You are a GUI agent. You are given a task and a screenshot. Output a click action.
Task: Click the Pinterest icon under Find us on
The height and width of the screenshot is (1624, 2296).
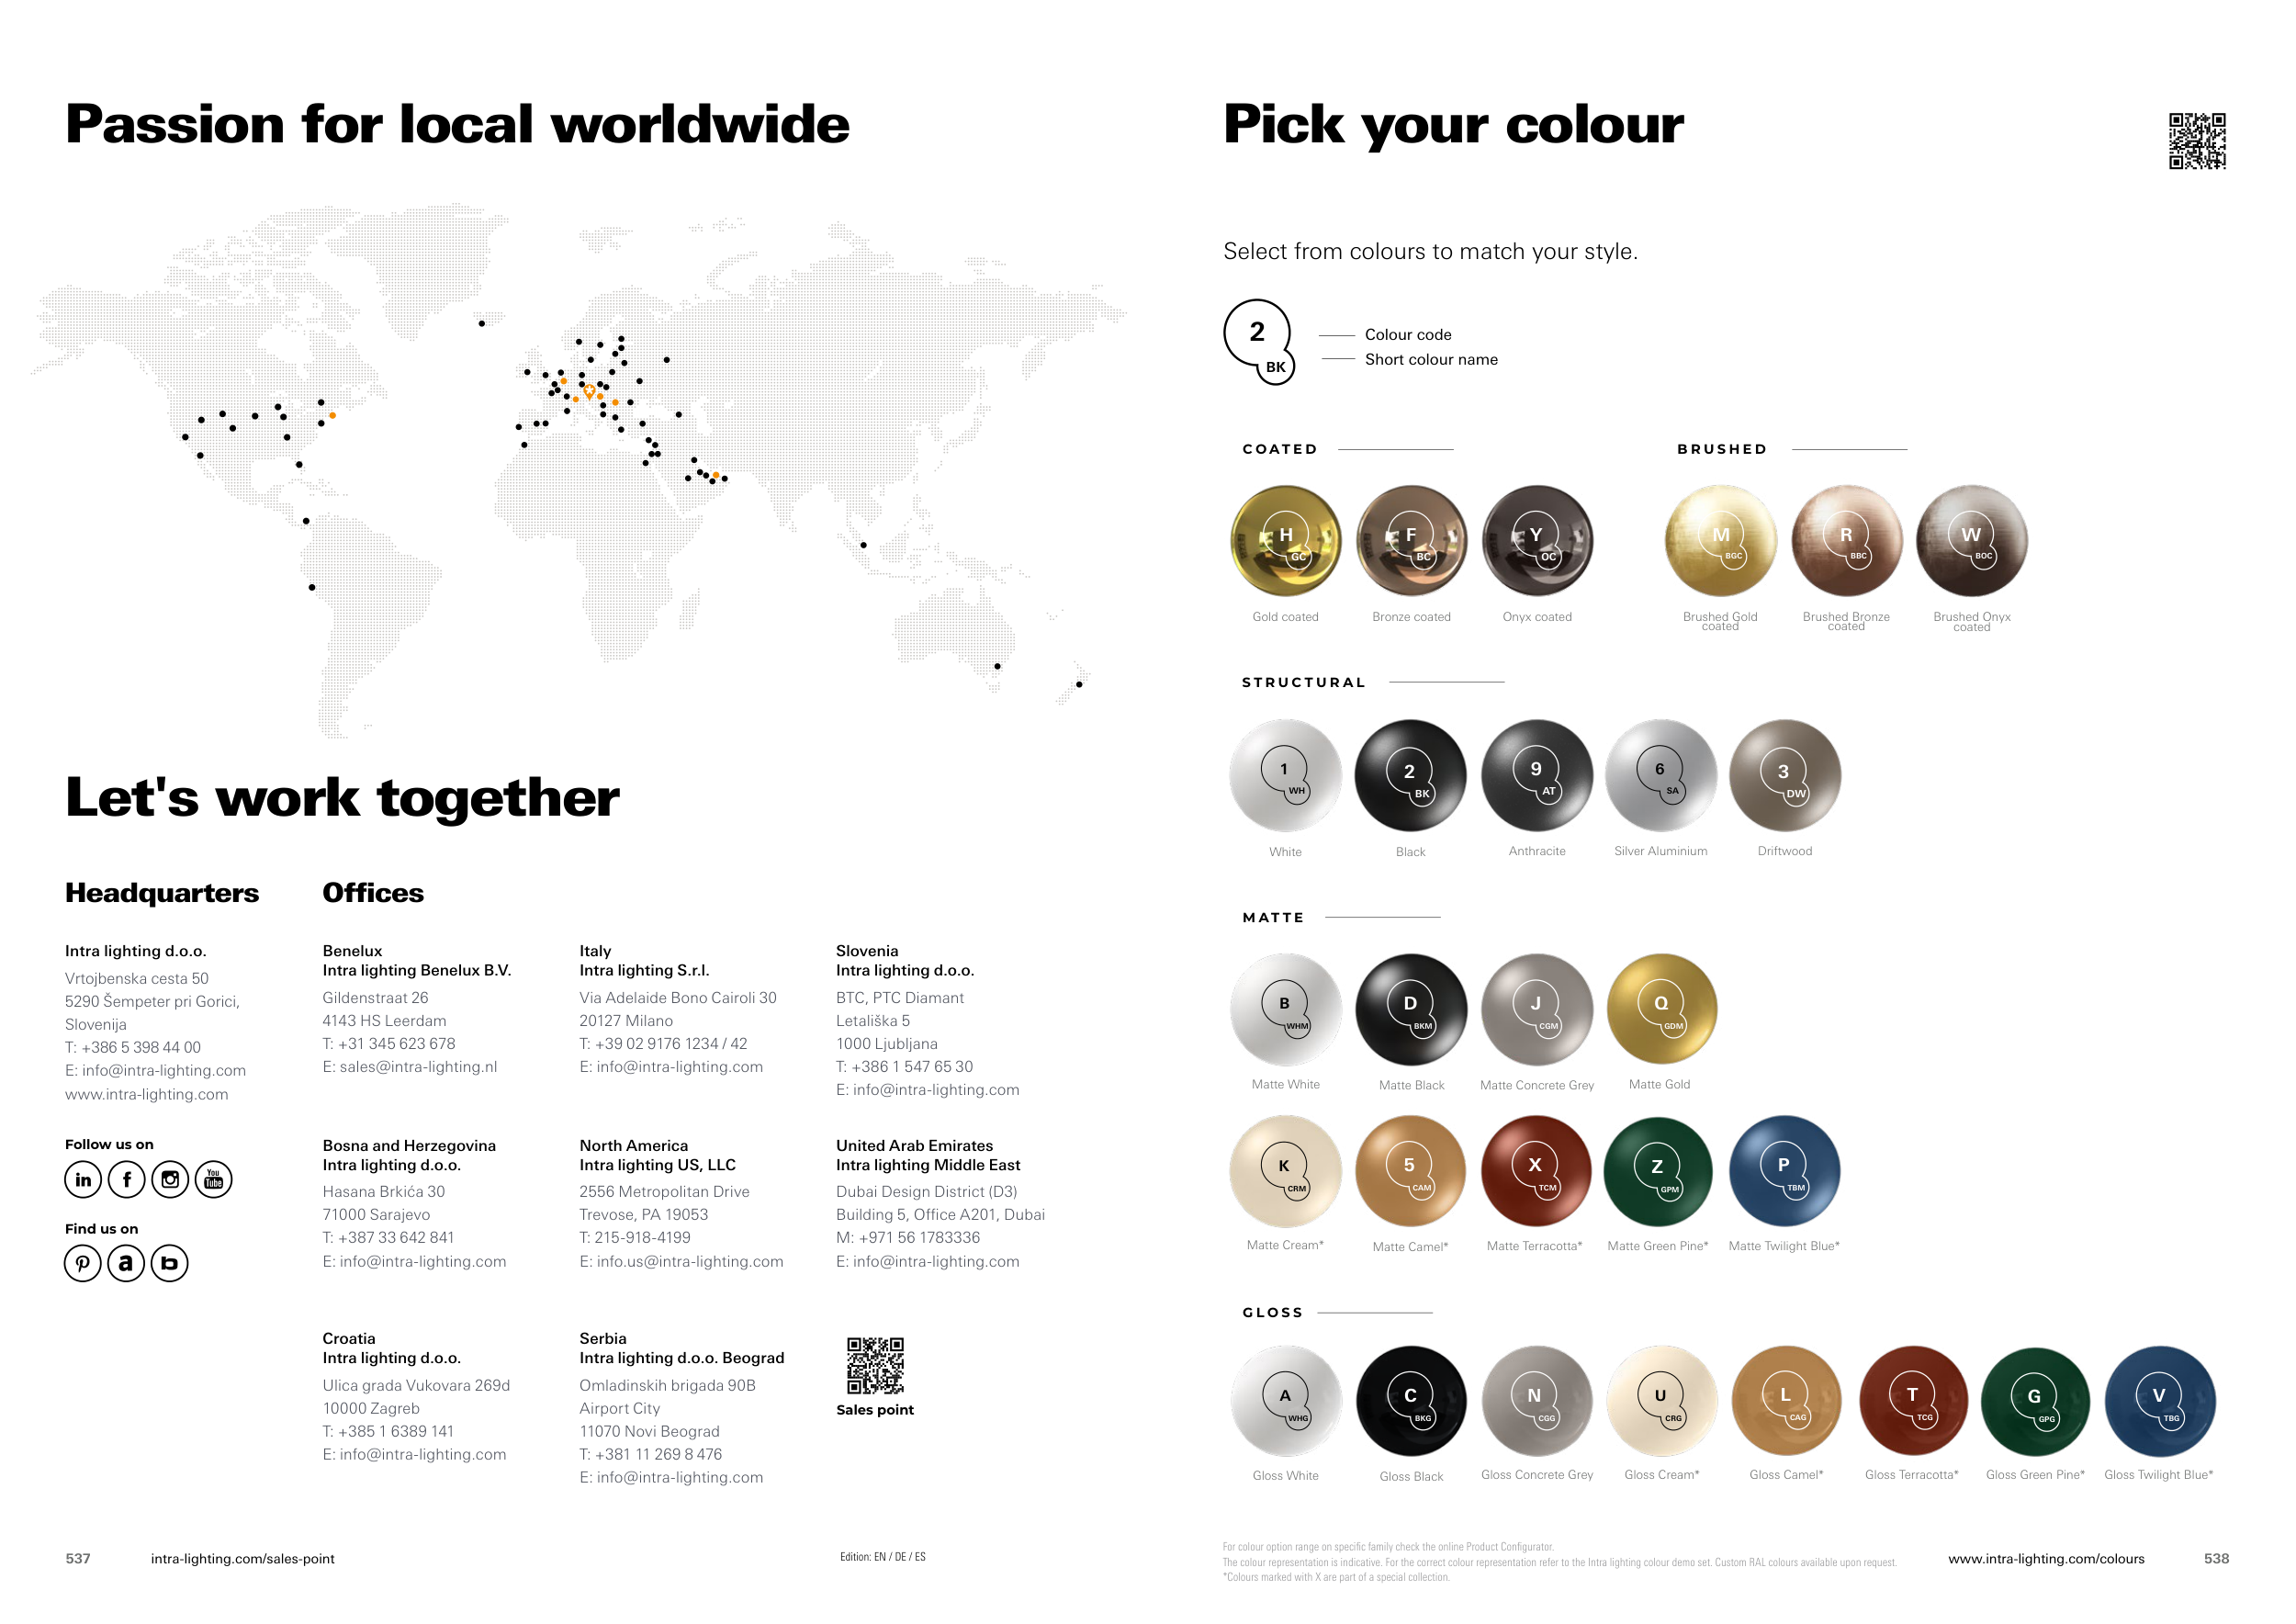(x=83, y=1264)
